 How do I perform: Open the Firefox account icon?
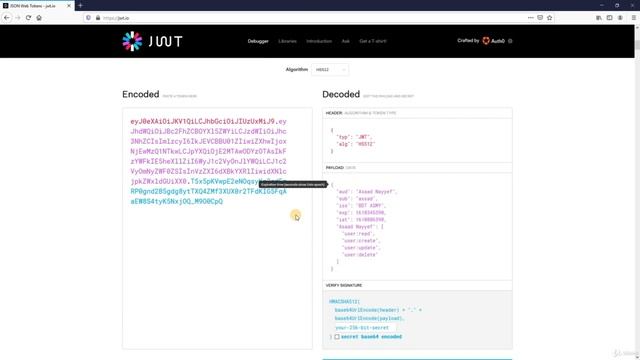click(620, 18)
